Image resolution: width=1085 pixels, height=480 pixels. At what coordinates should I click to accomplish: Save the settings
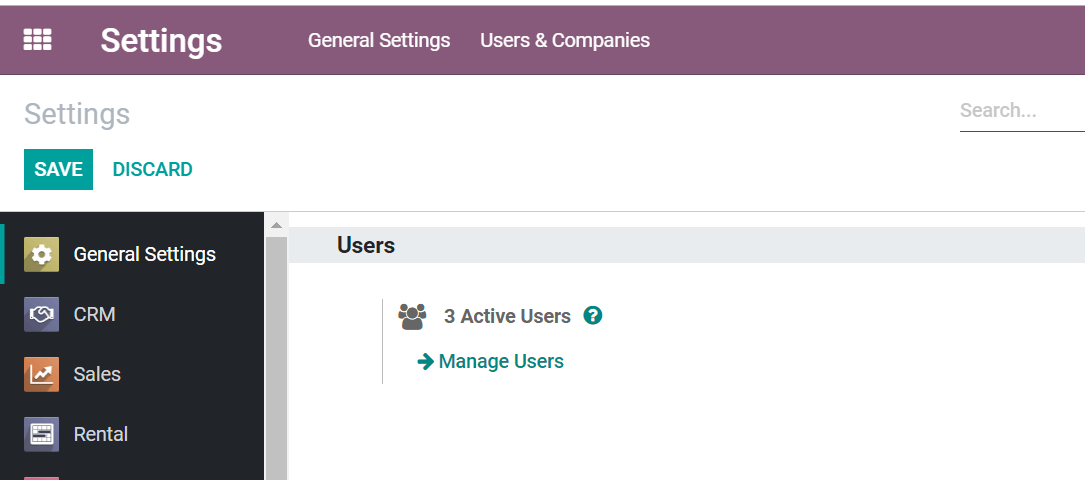coord(58,169)
